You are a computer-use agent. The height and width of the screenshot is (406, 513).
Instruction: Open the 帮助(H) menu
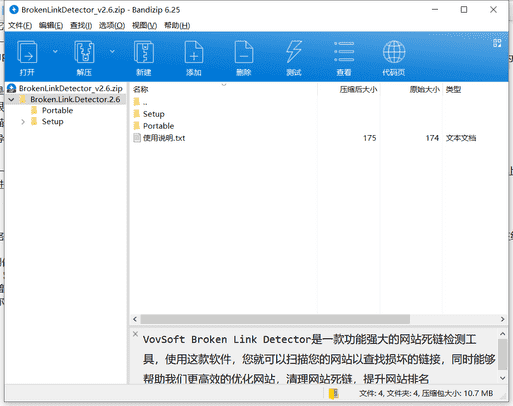pyautogui.click(x=177, y=25)
